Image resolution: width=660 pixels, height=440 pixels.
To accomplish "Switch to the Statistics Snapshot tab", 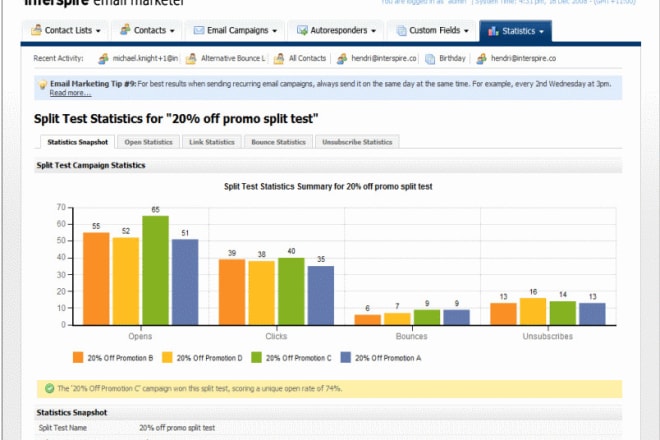I will tap(77, 142).
